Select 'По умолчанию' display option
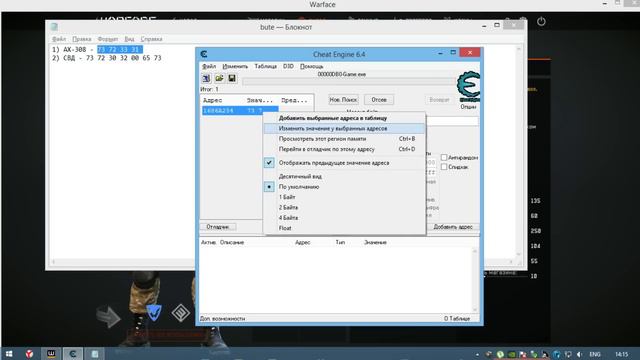 344,187
